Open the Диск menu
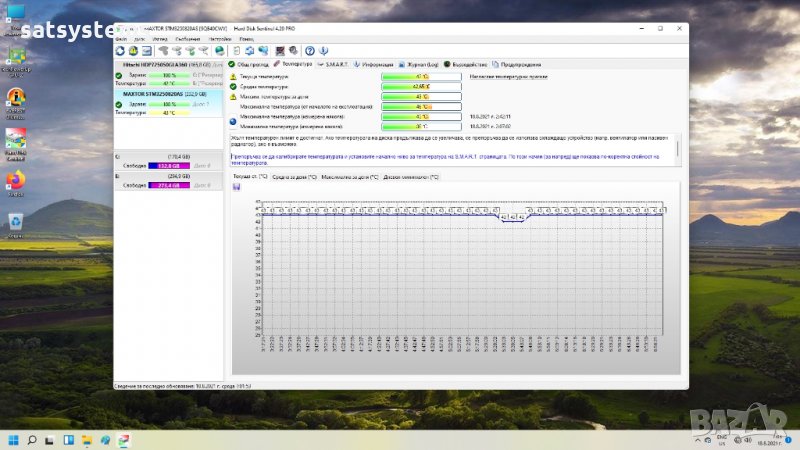 click(140, 38)
